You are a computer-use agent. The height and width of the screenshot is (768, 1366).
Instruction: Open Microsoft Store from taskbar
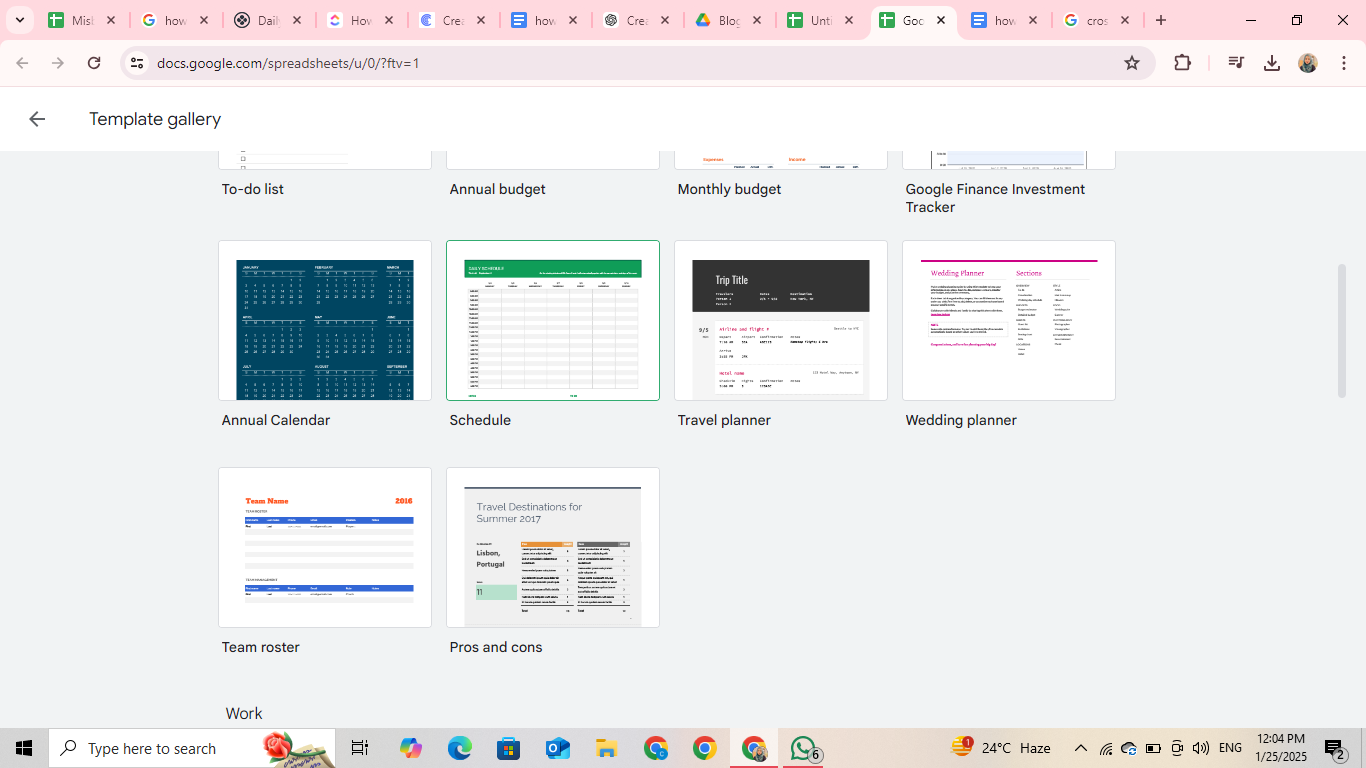click(x=509, y=748)
